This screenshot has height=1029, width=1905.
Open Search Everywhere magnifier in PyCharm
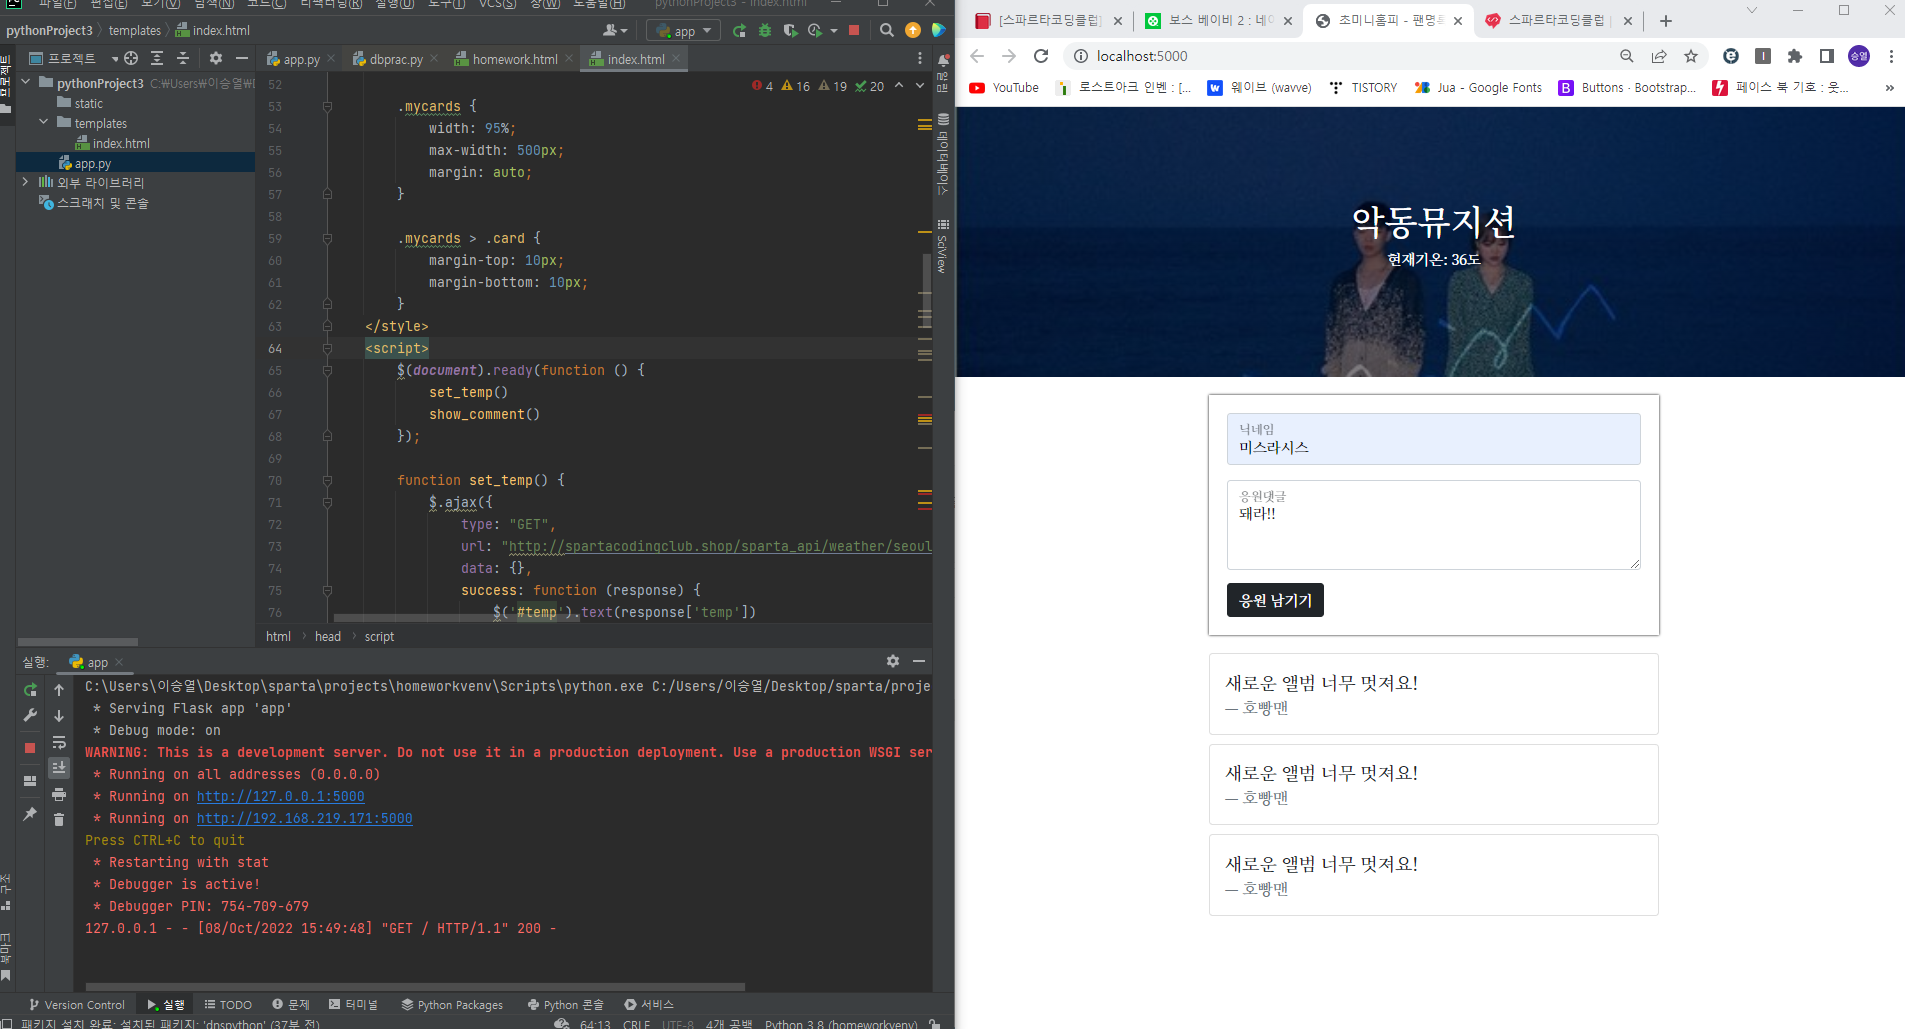tap(887, 31)
